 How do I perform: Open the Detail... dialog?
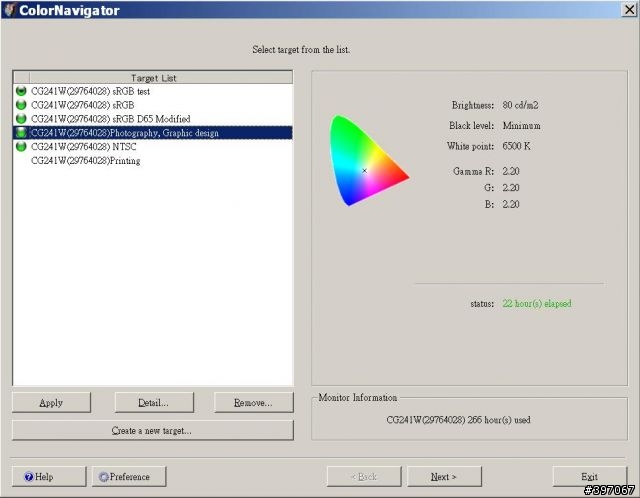(x=154, y=402)
